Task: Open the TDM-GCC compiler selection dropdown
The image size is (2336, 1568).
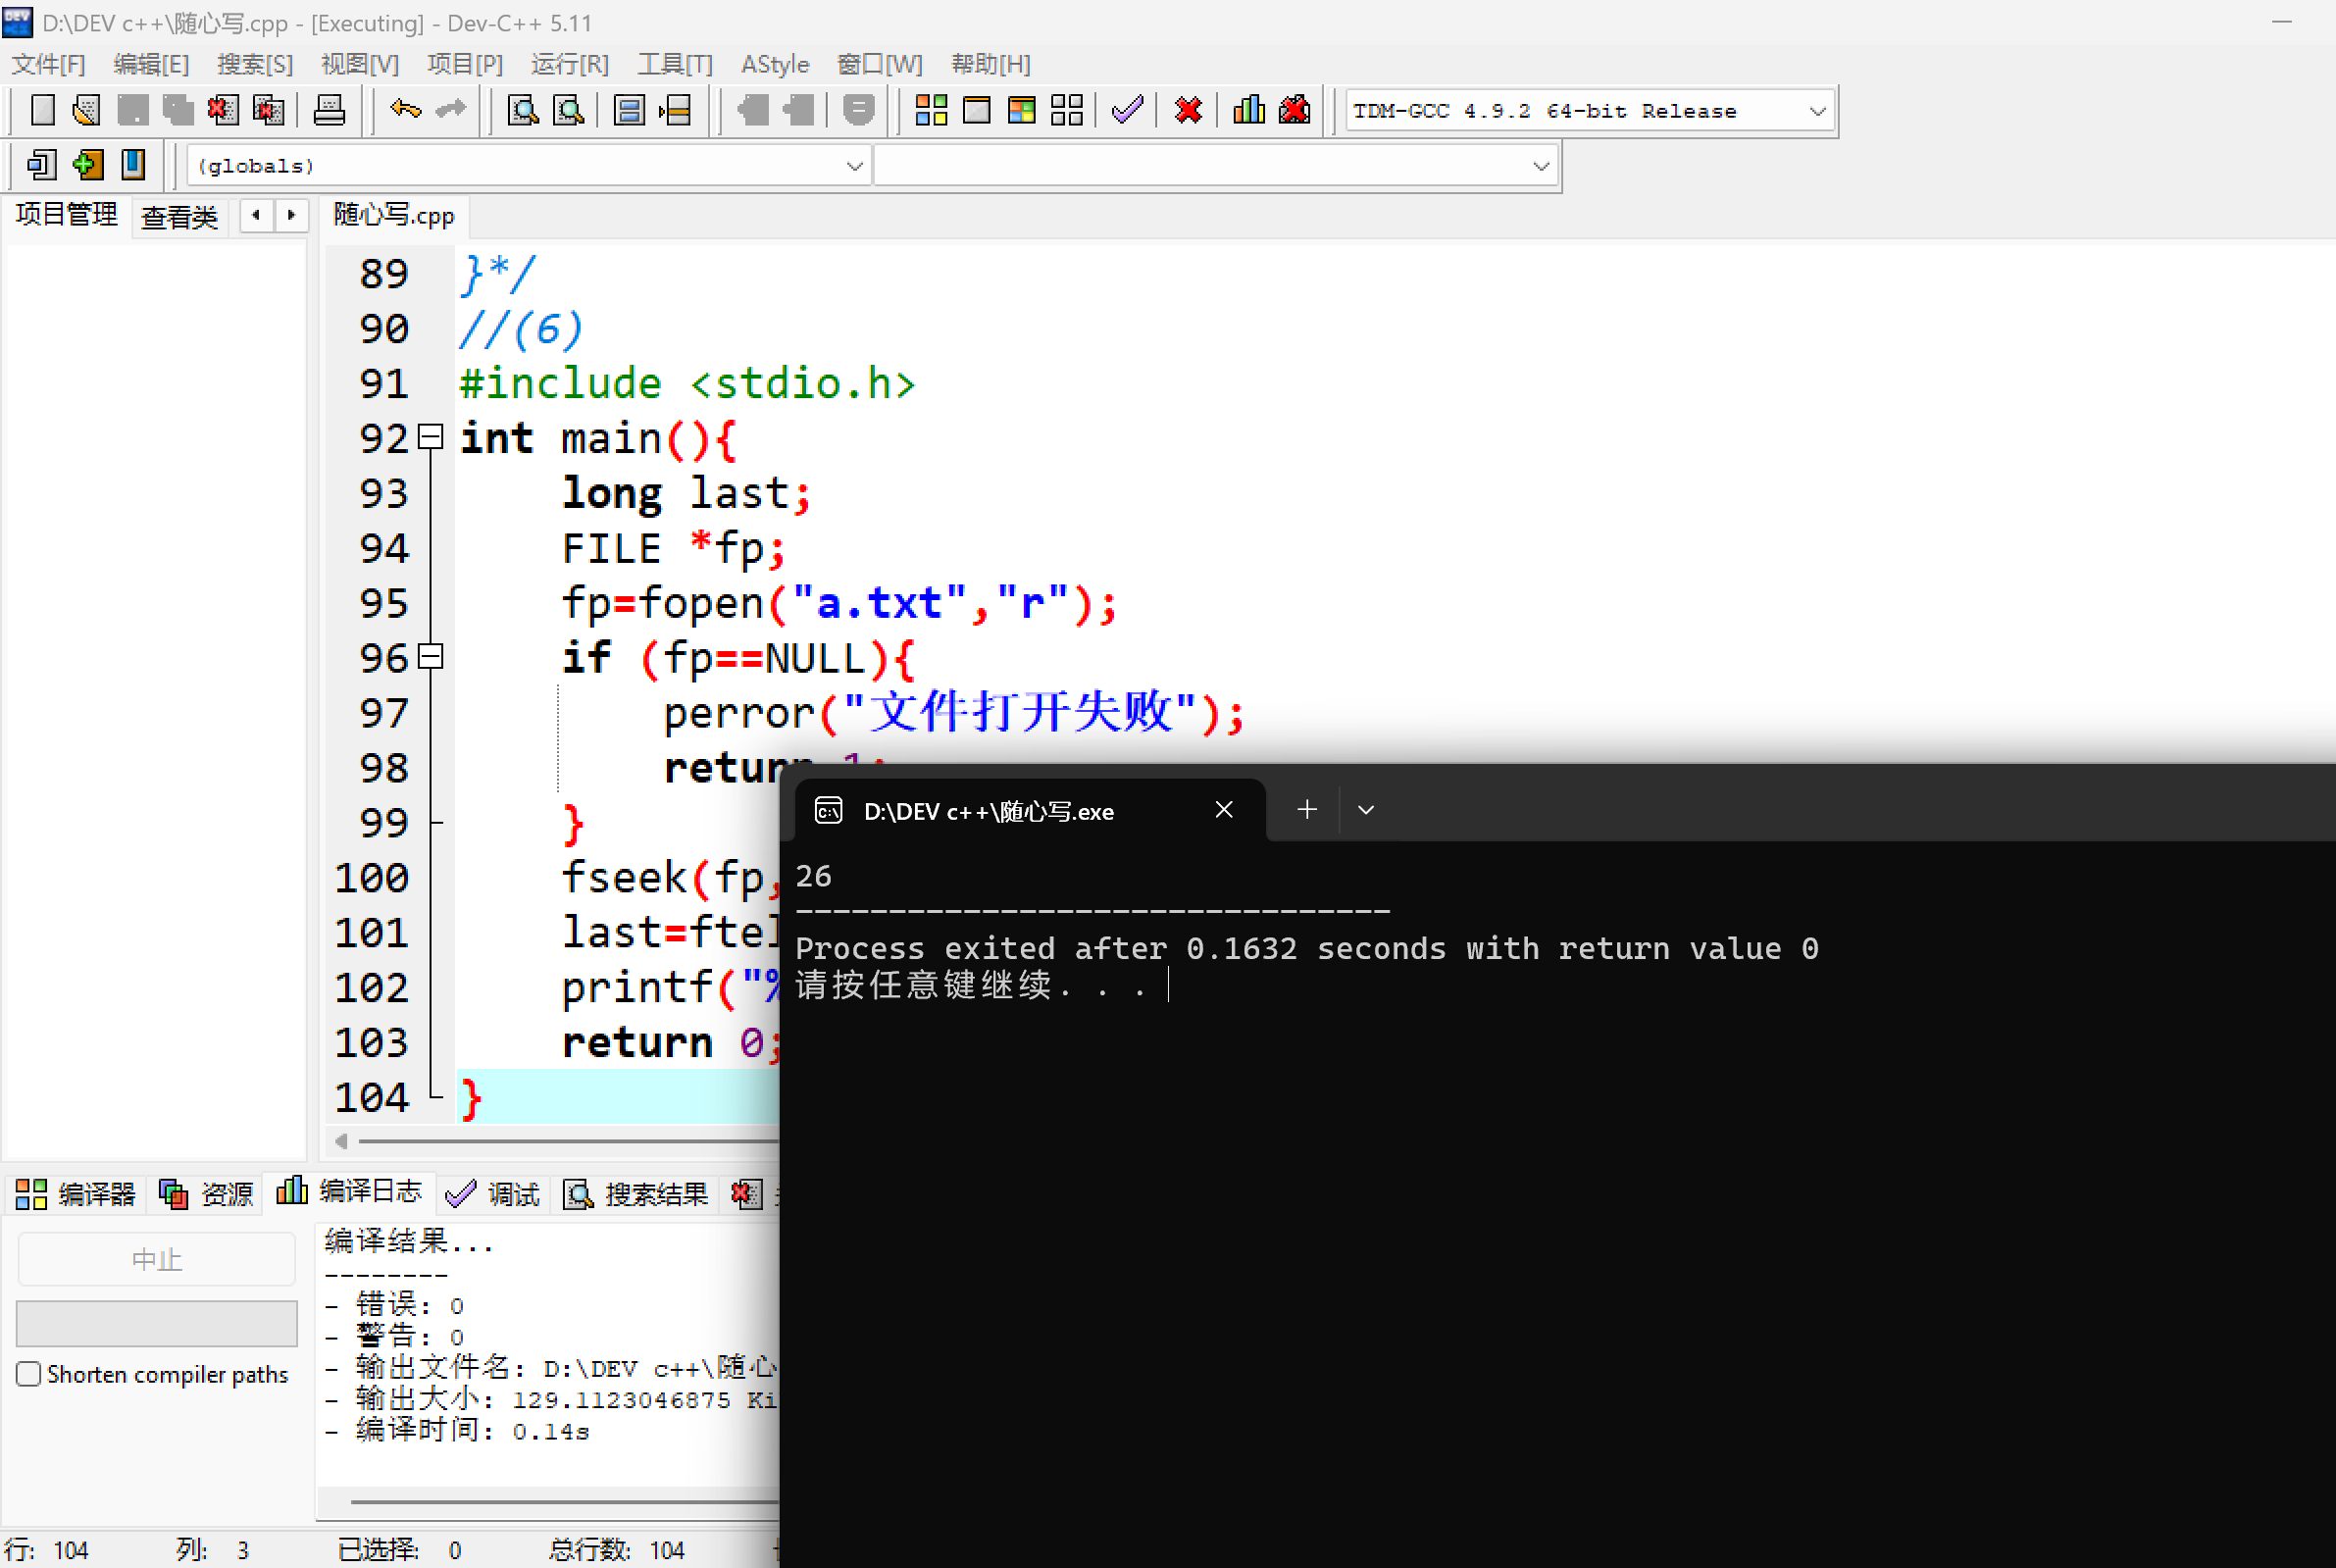Action: click(x=1817, y=111)
